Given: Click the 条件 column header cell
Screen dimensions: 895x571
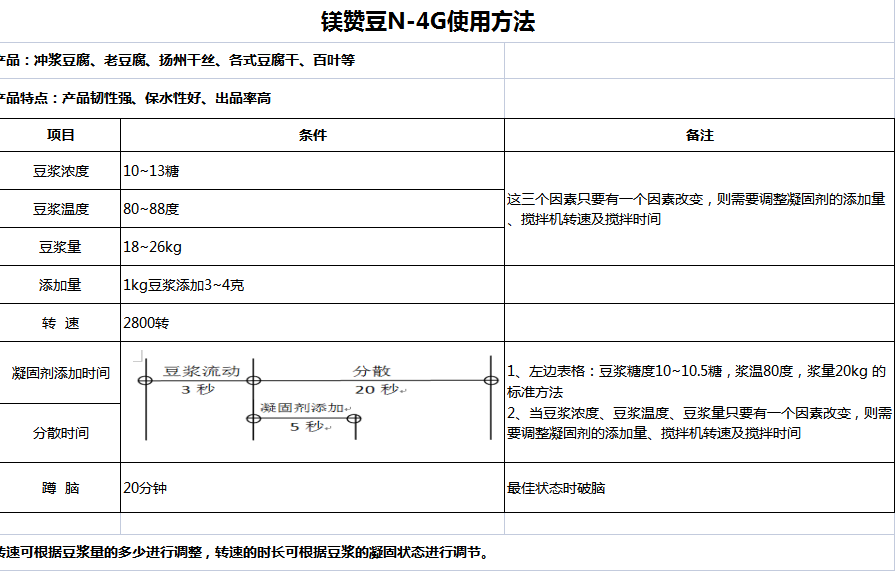Looking at the screenshot, I should pyautogui.click(x=312, y=135).
